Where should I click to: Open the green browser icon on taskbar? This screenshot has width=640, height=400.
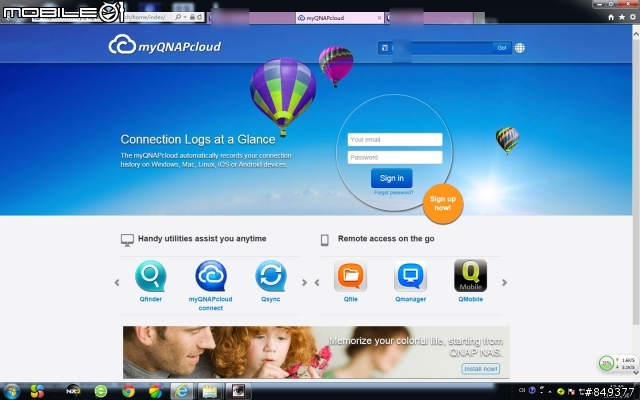pyautogui.click(x=101, y=391)
